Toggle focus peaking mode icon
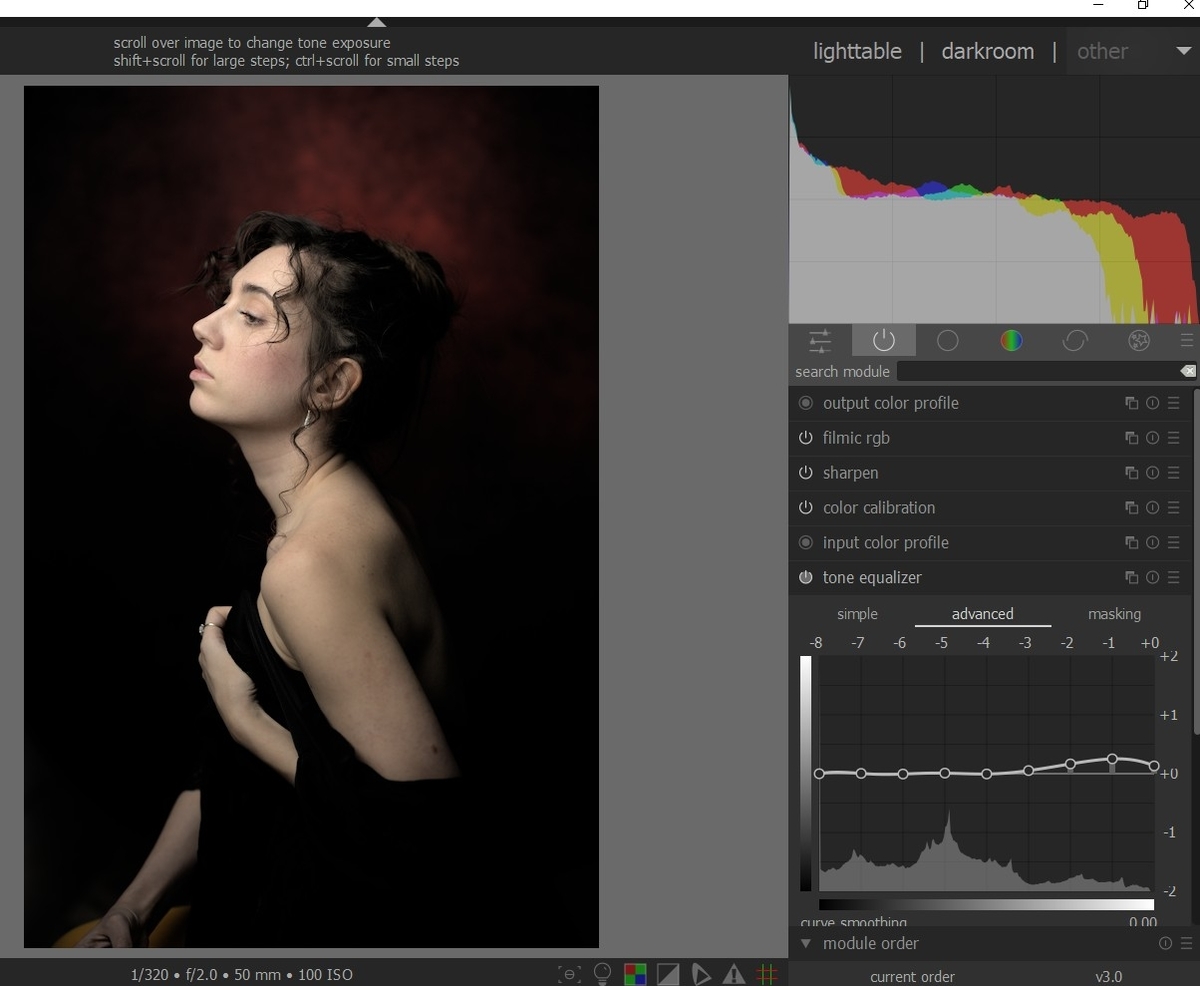 click(569, 974)
